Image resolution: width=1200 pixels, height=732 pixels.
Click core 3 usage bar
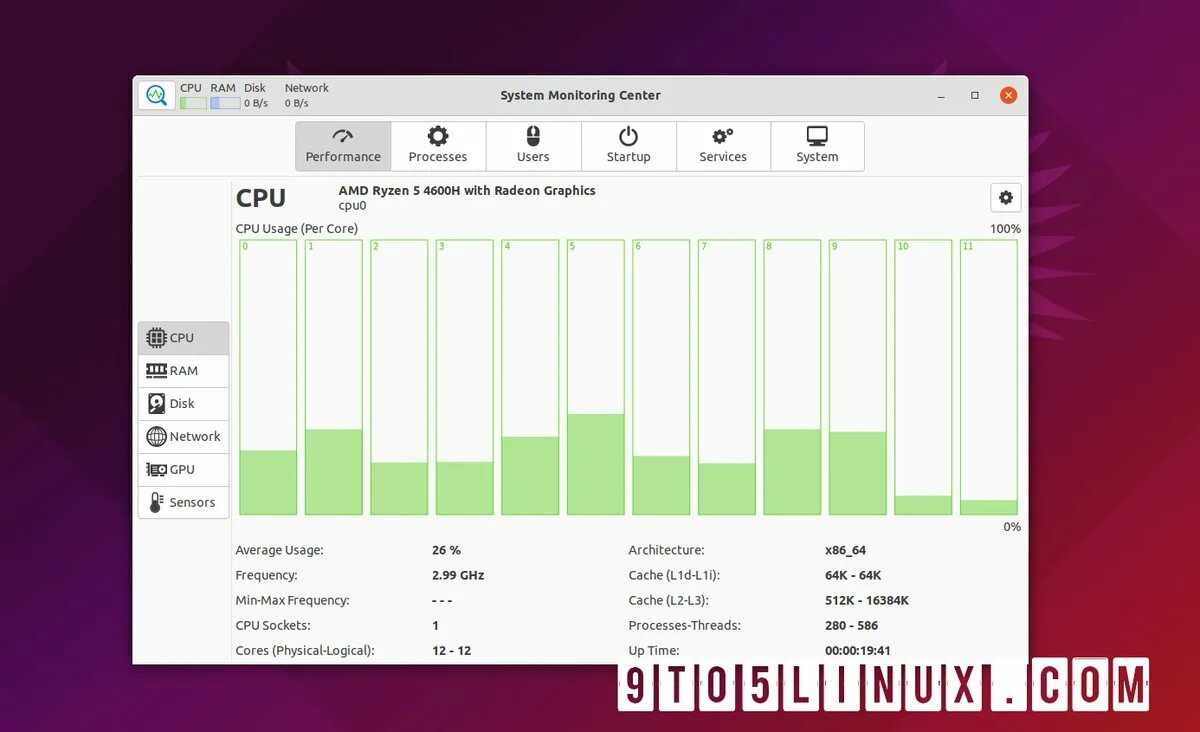coord(465,377)
